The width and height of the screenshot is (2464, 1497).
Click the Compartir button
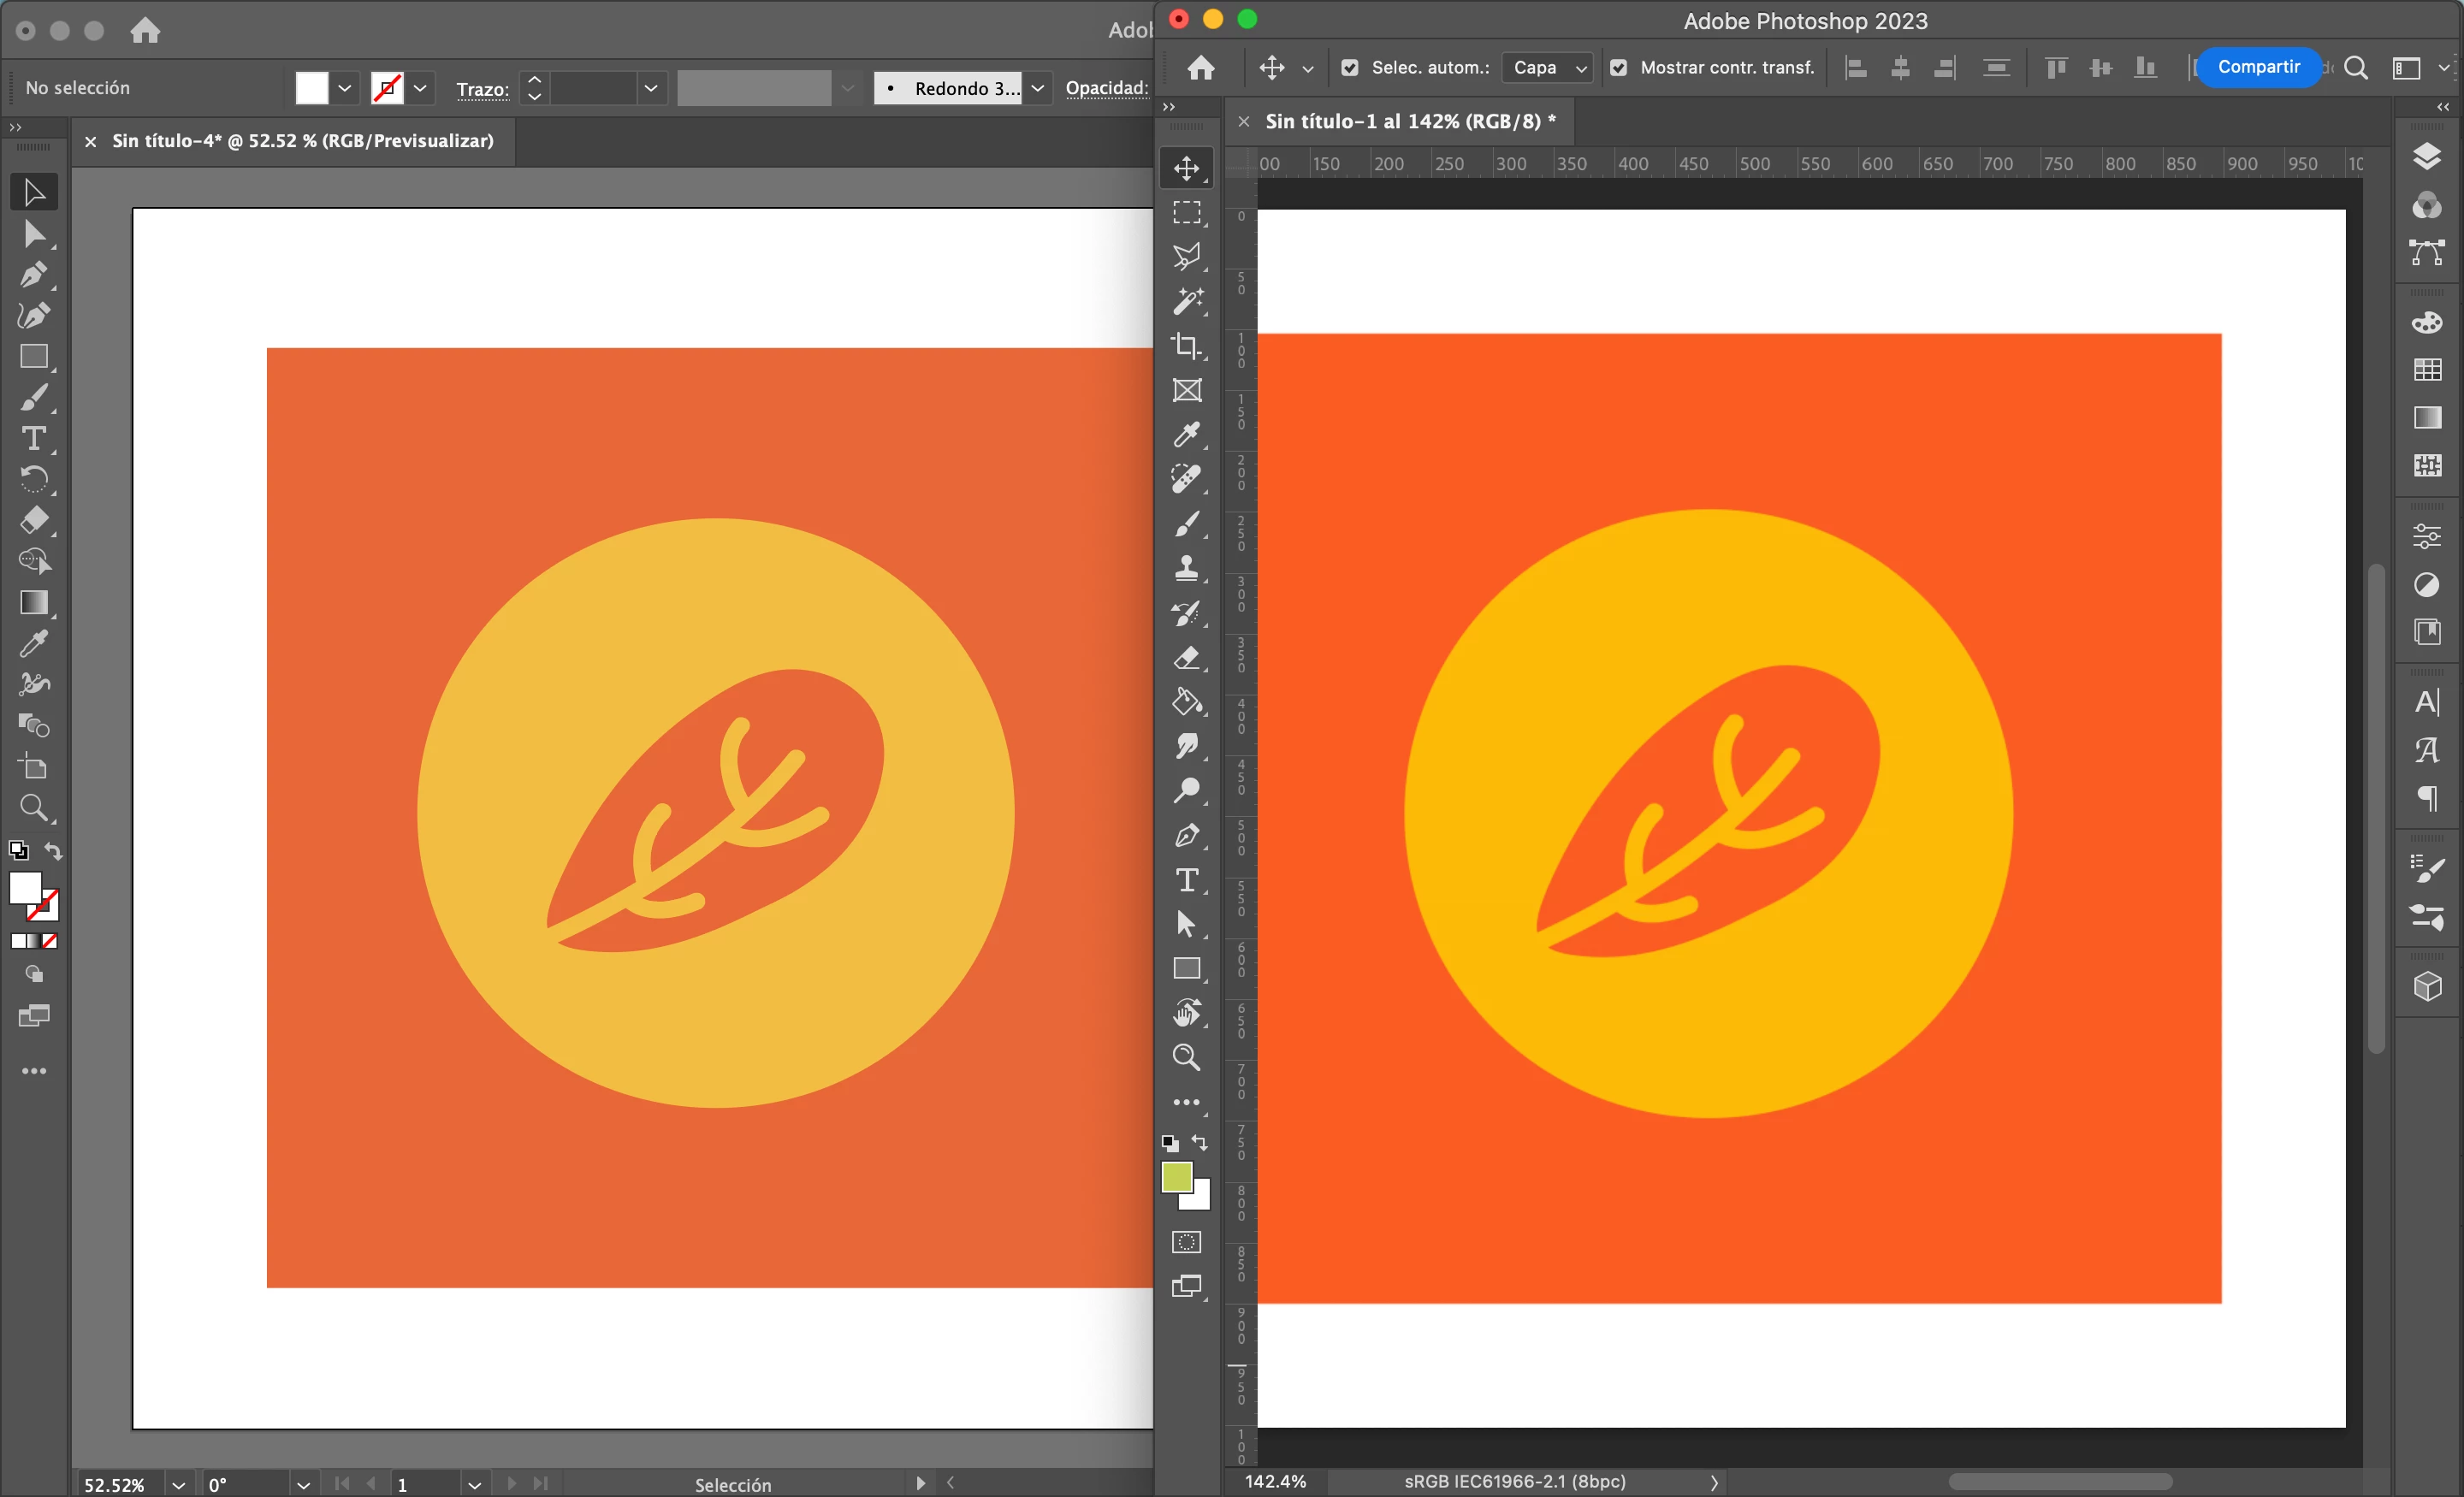click(2258, 67)
